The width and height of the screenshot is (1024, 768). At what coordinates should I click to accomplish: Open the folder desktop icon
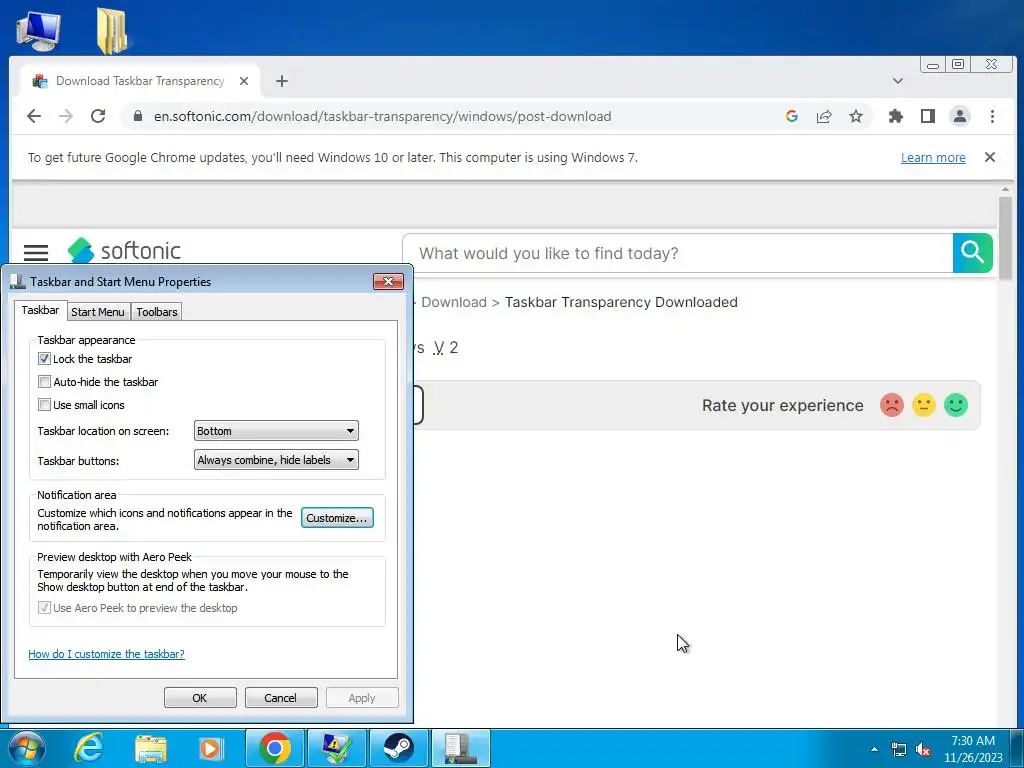click(x=112, y=30)
